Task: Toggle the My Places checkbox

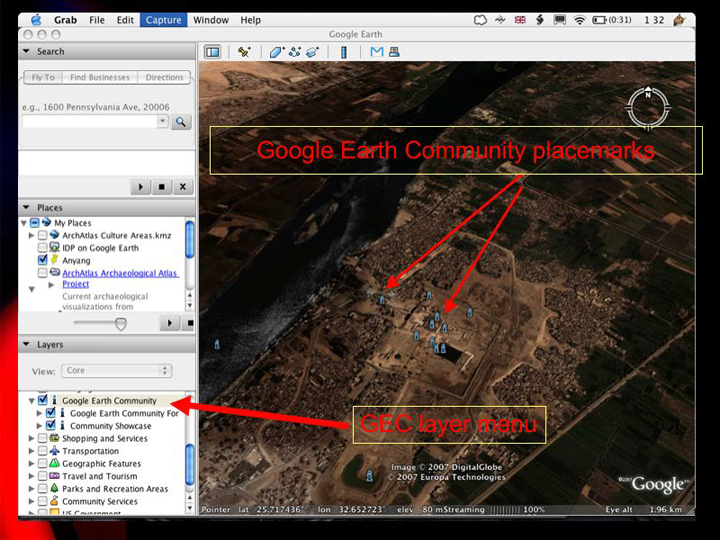Action: tap(34, 223)
